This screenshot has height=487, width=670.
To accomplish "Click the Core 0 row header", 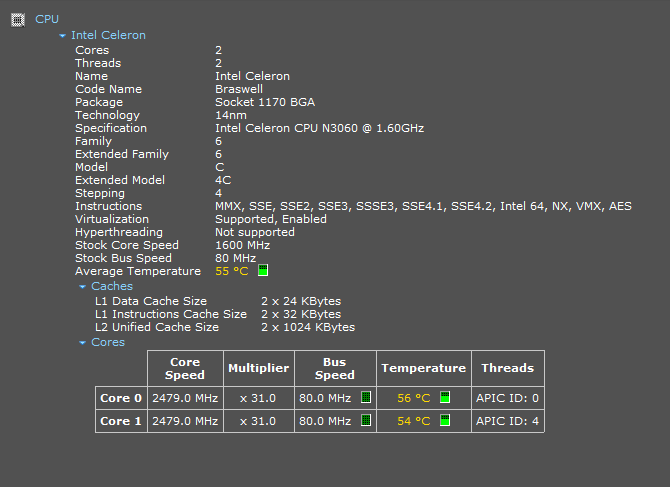I will pos(121,398).
